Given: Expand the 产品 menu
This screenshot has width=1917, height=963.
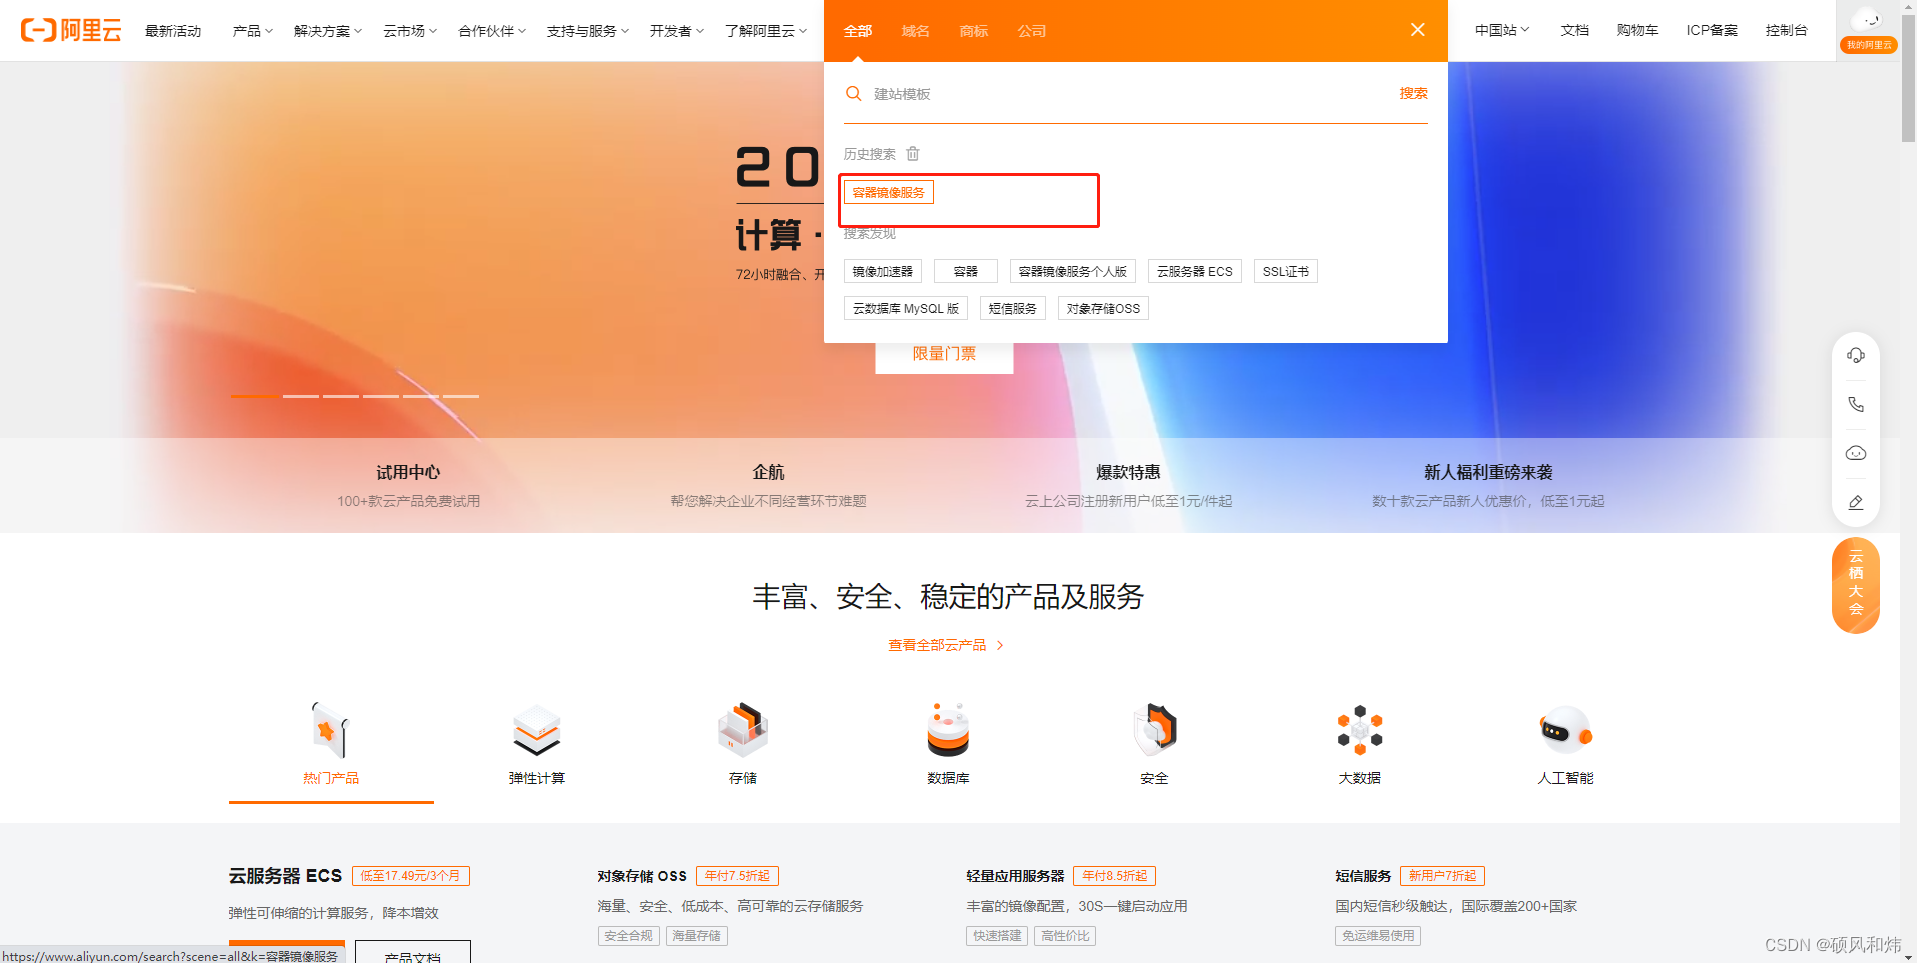Looking at the screenshot, I should (x=252, y=31).
